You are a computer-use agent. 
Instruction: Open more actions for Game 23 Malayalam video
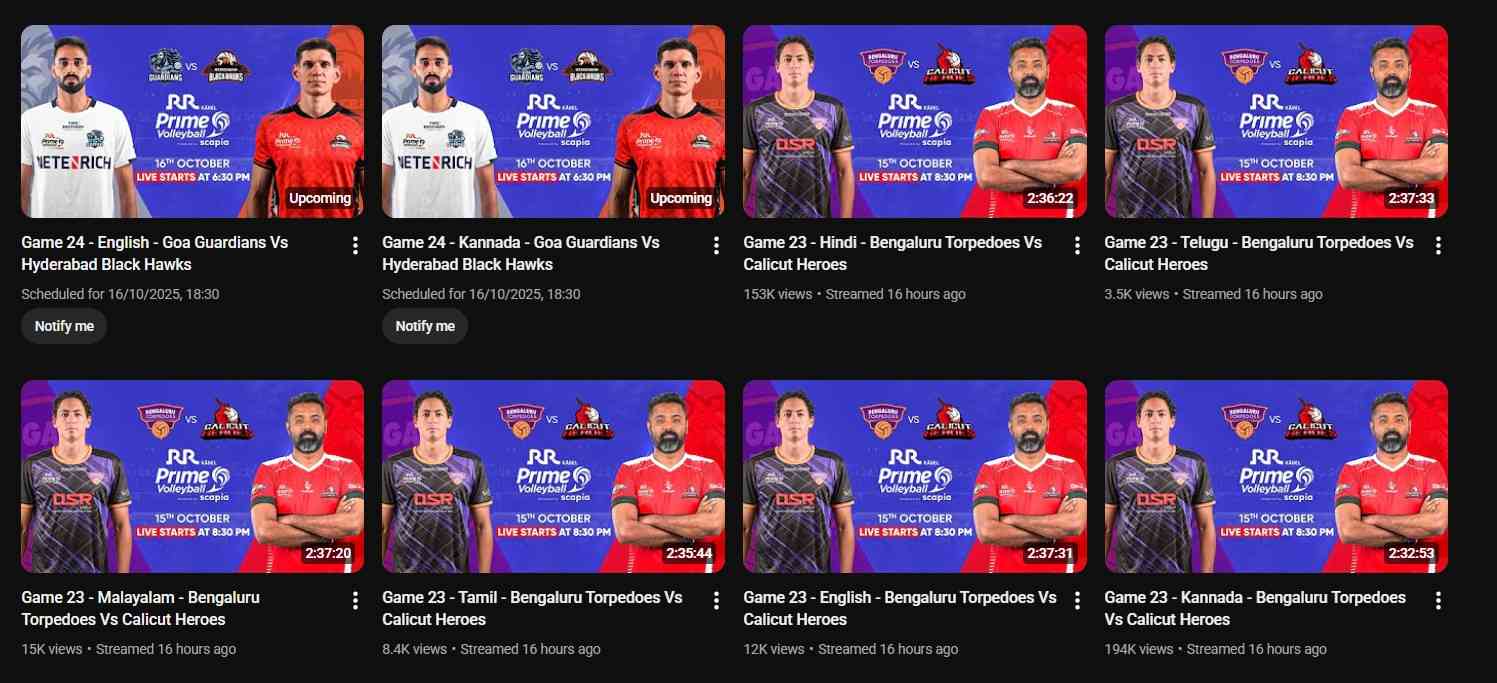(355, 600)
